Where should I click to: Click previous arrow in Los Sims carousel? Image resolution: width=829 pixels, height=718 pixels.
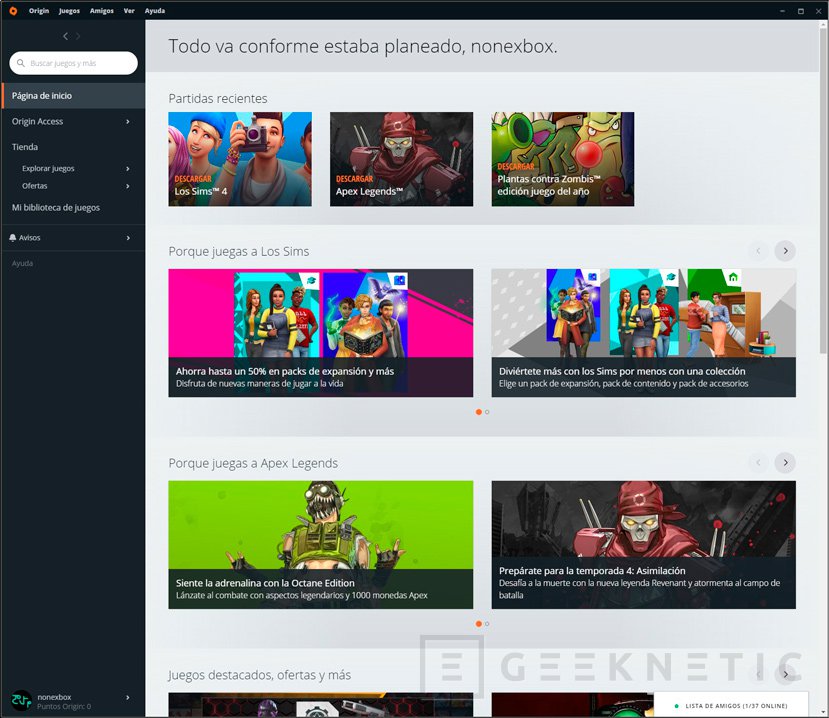coord(758,251)
